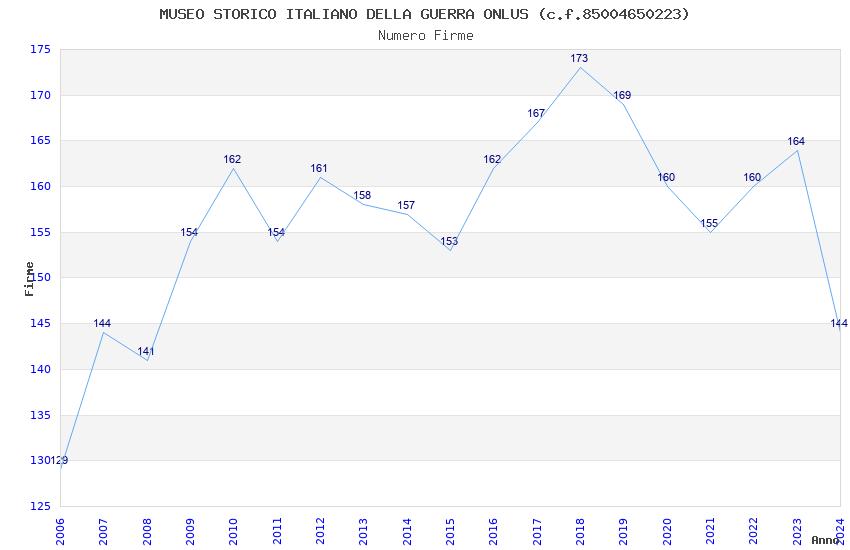This screenshot has width=850, height=550.
Task: Select the 141 data label for 2008
Action: point(146,351)
